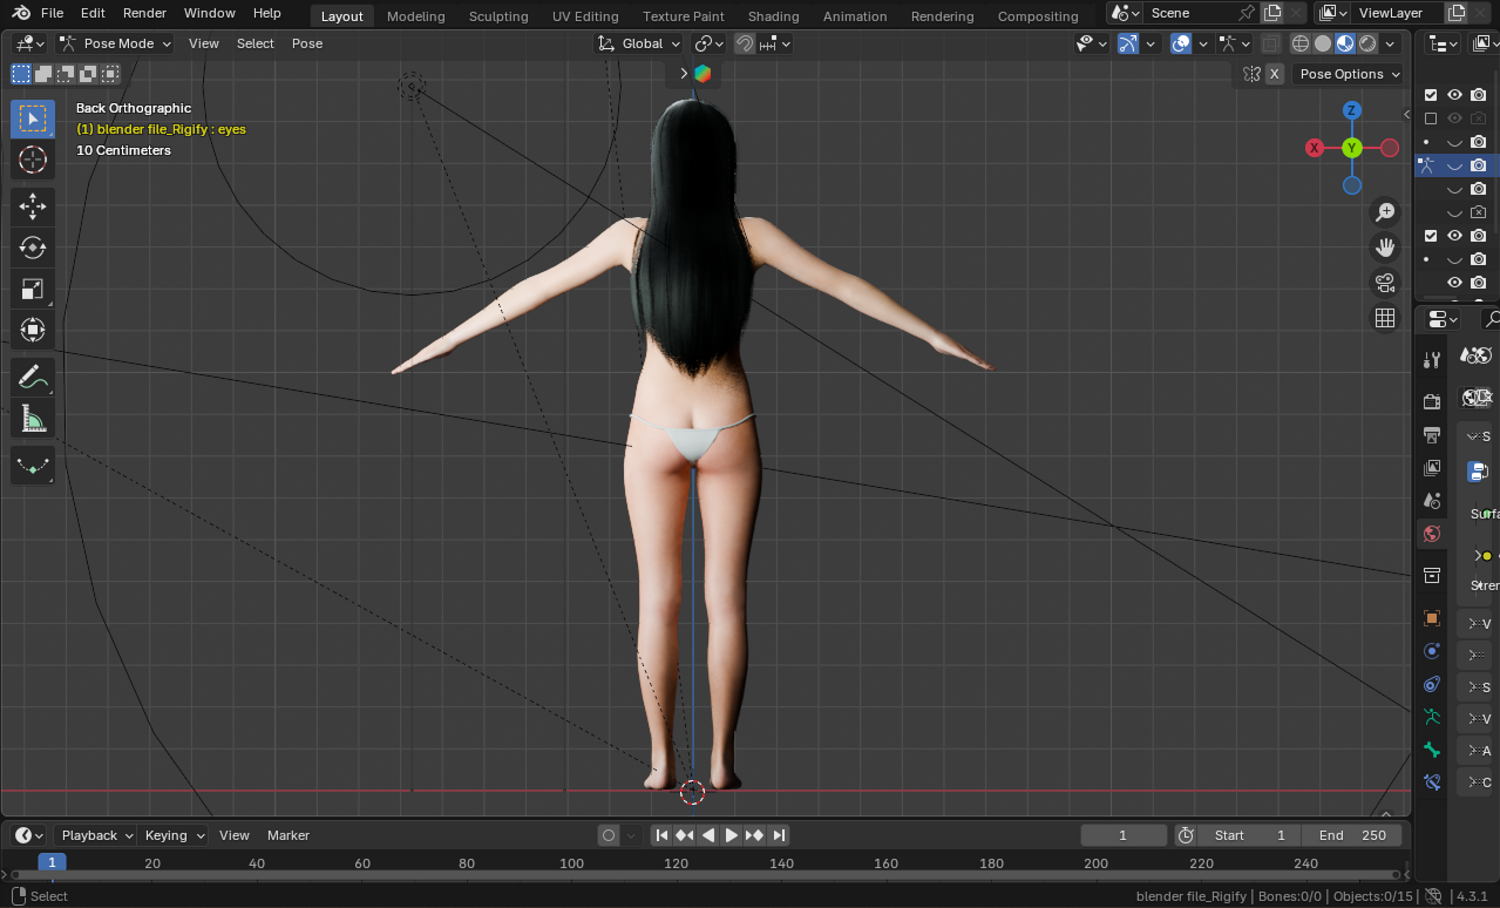Open the Collection properties box tab
The height and width of the screenshot is (908, 1500).
(x=1432, y=575)
